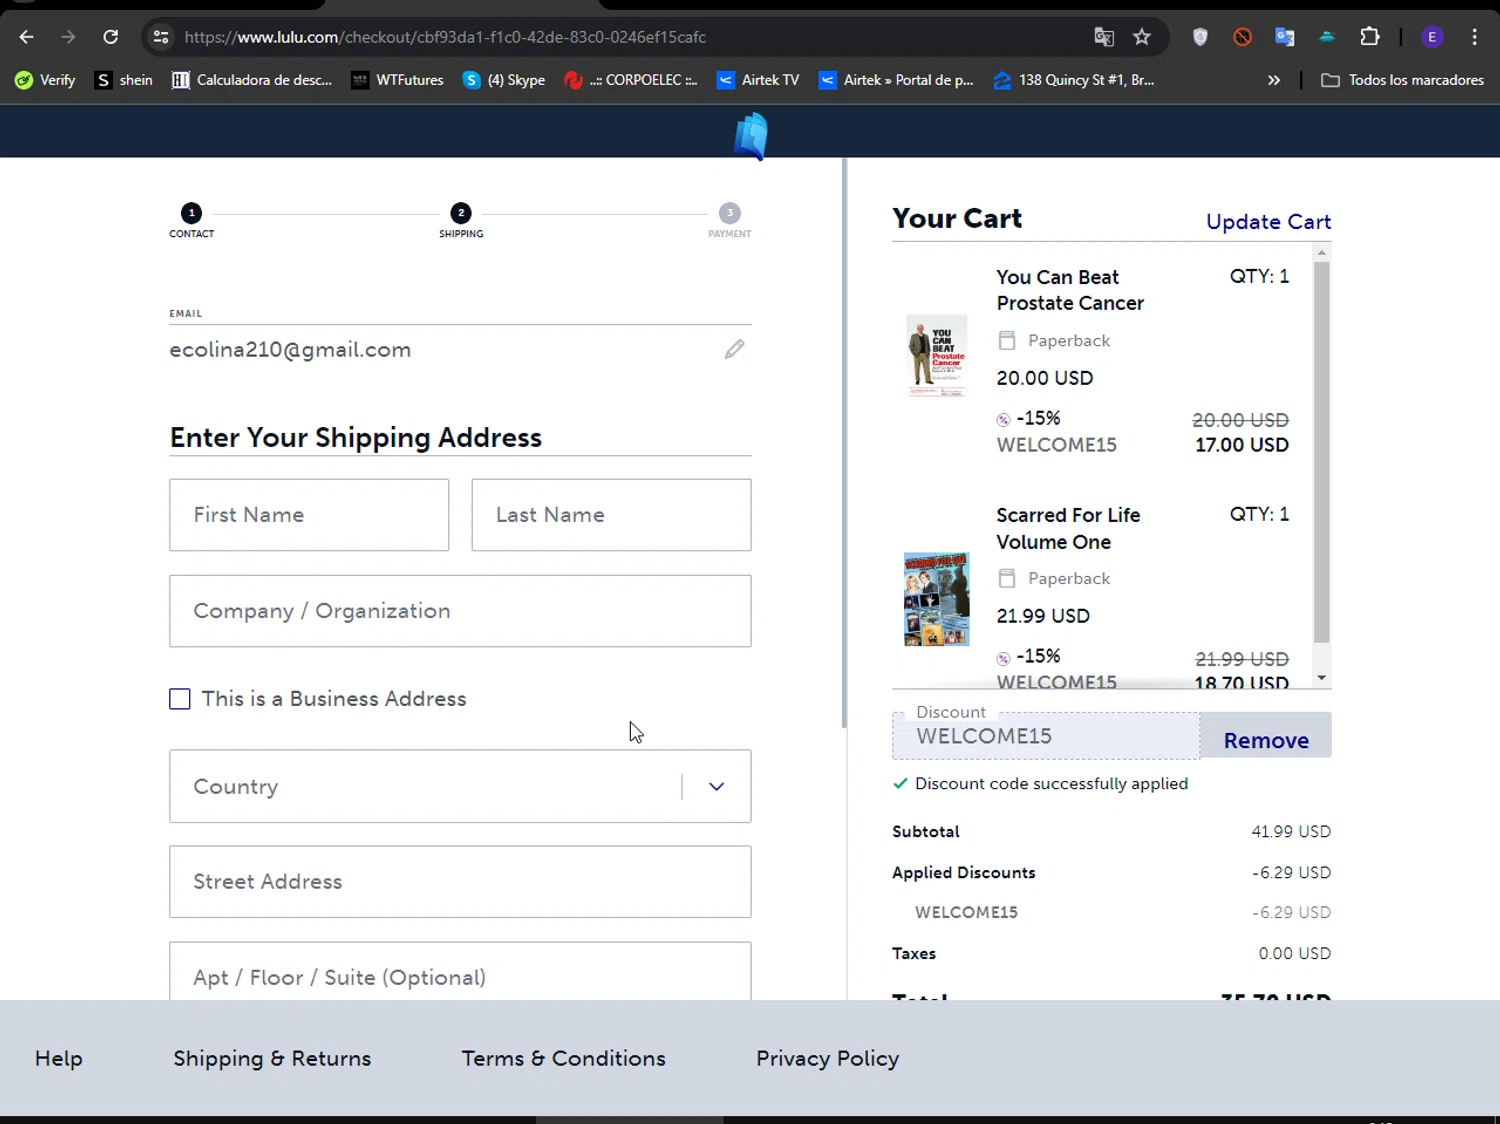The height and width of the screenshot is (1124, 1500).
Task: Click the Discount code field
Action: pos(1046,736)
